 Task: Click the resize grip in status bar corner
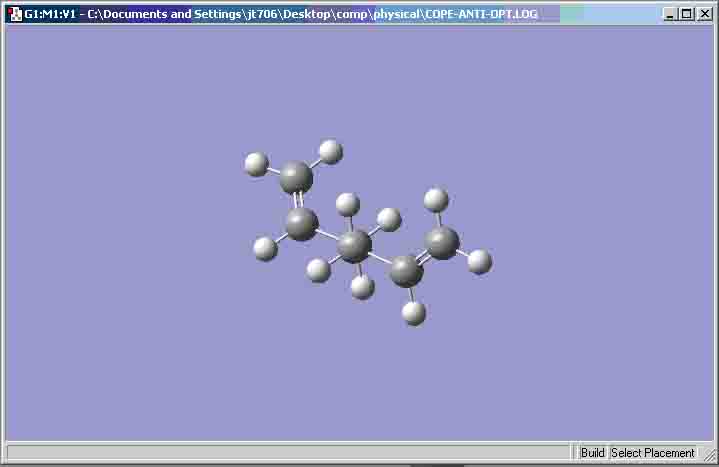(709, 454)
